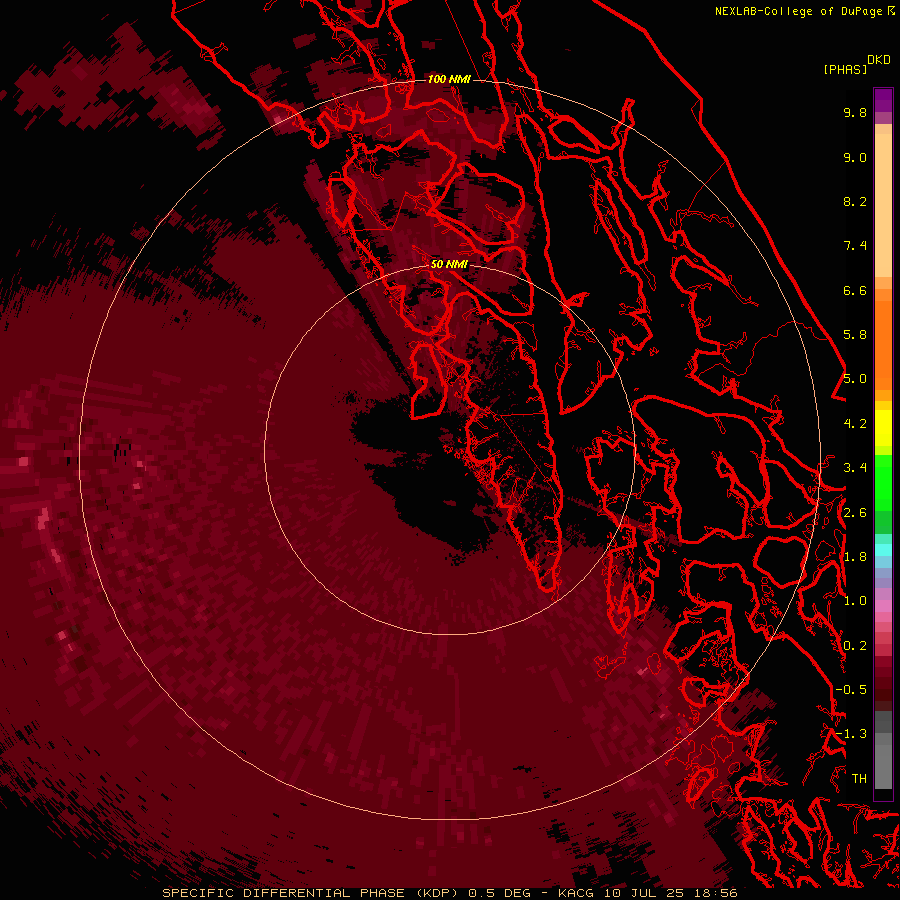The image size is (900, 900).
Task: Click the 0.2 value on the color scale
Action: pyautogui.click(x=855, y=646)
